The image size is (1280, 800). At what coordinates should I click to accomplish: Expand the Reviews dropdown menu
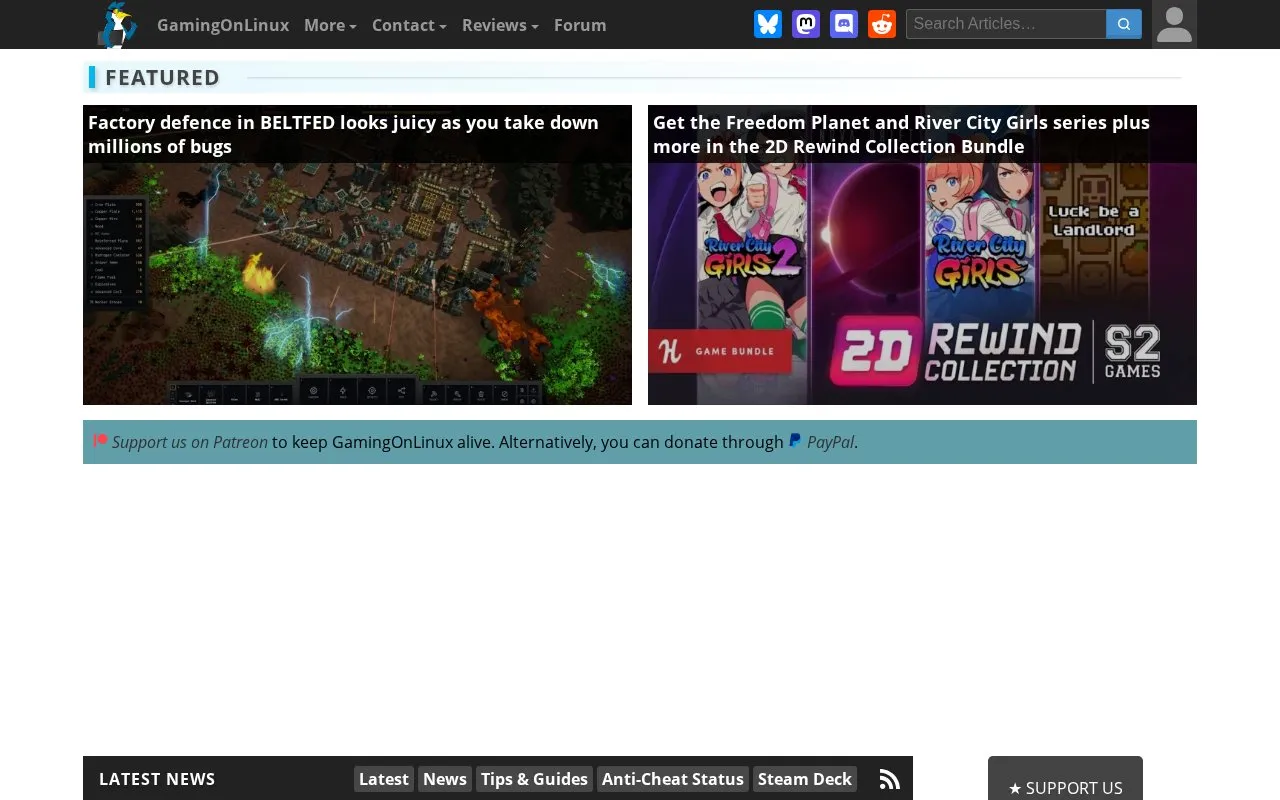click(500, 25)
